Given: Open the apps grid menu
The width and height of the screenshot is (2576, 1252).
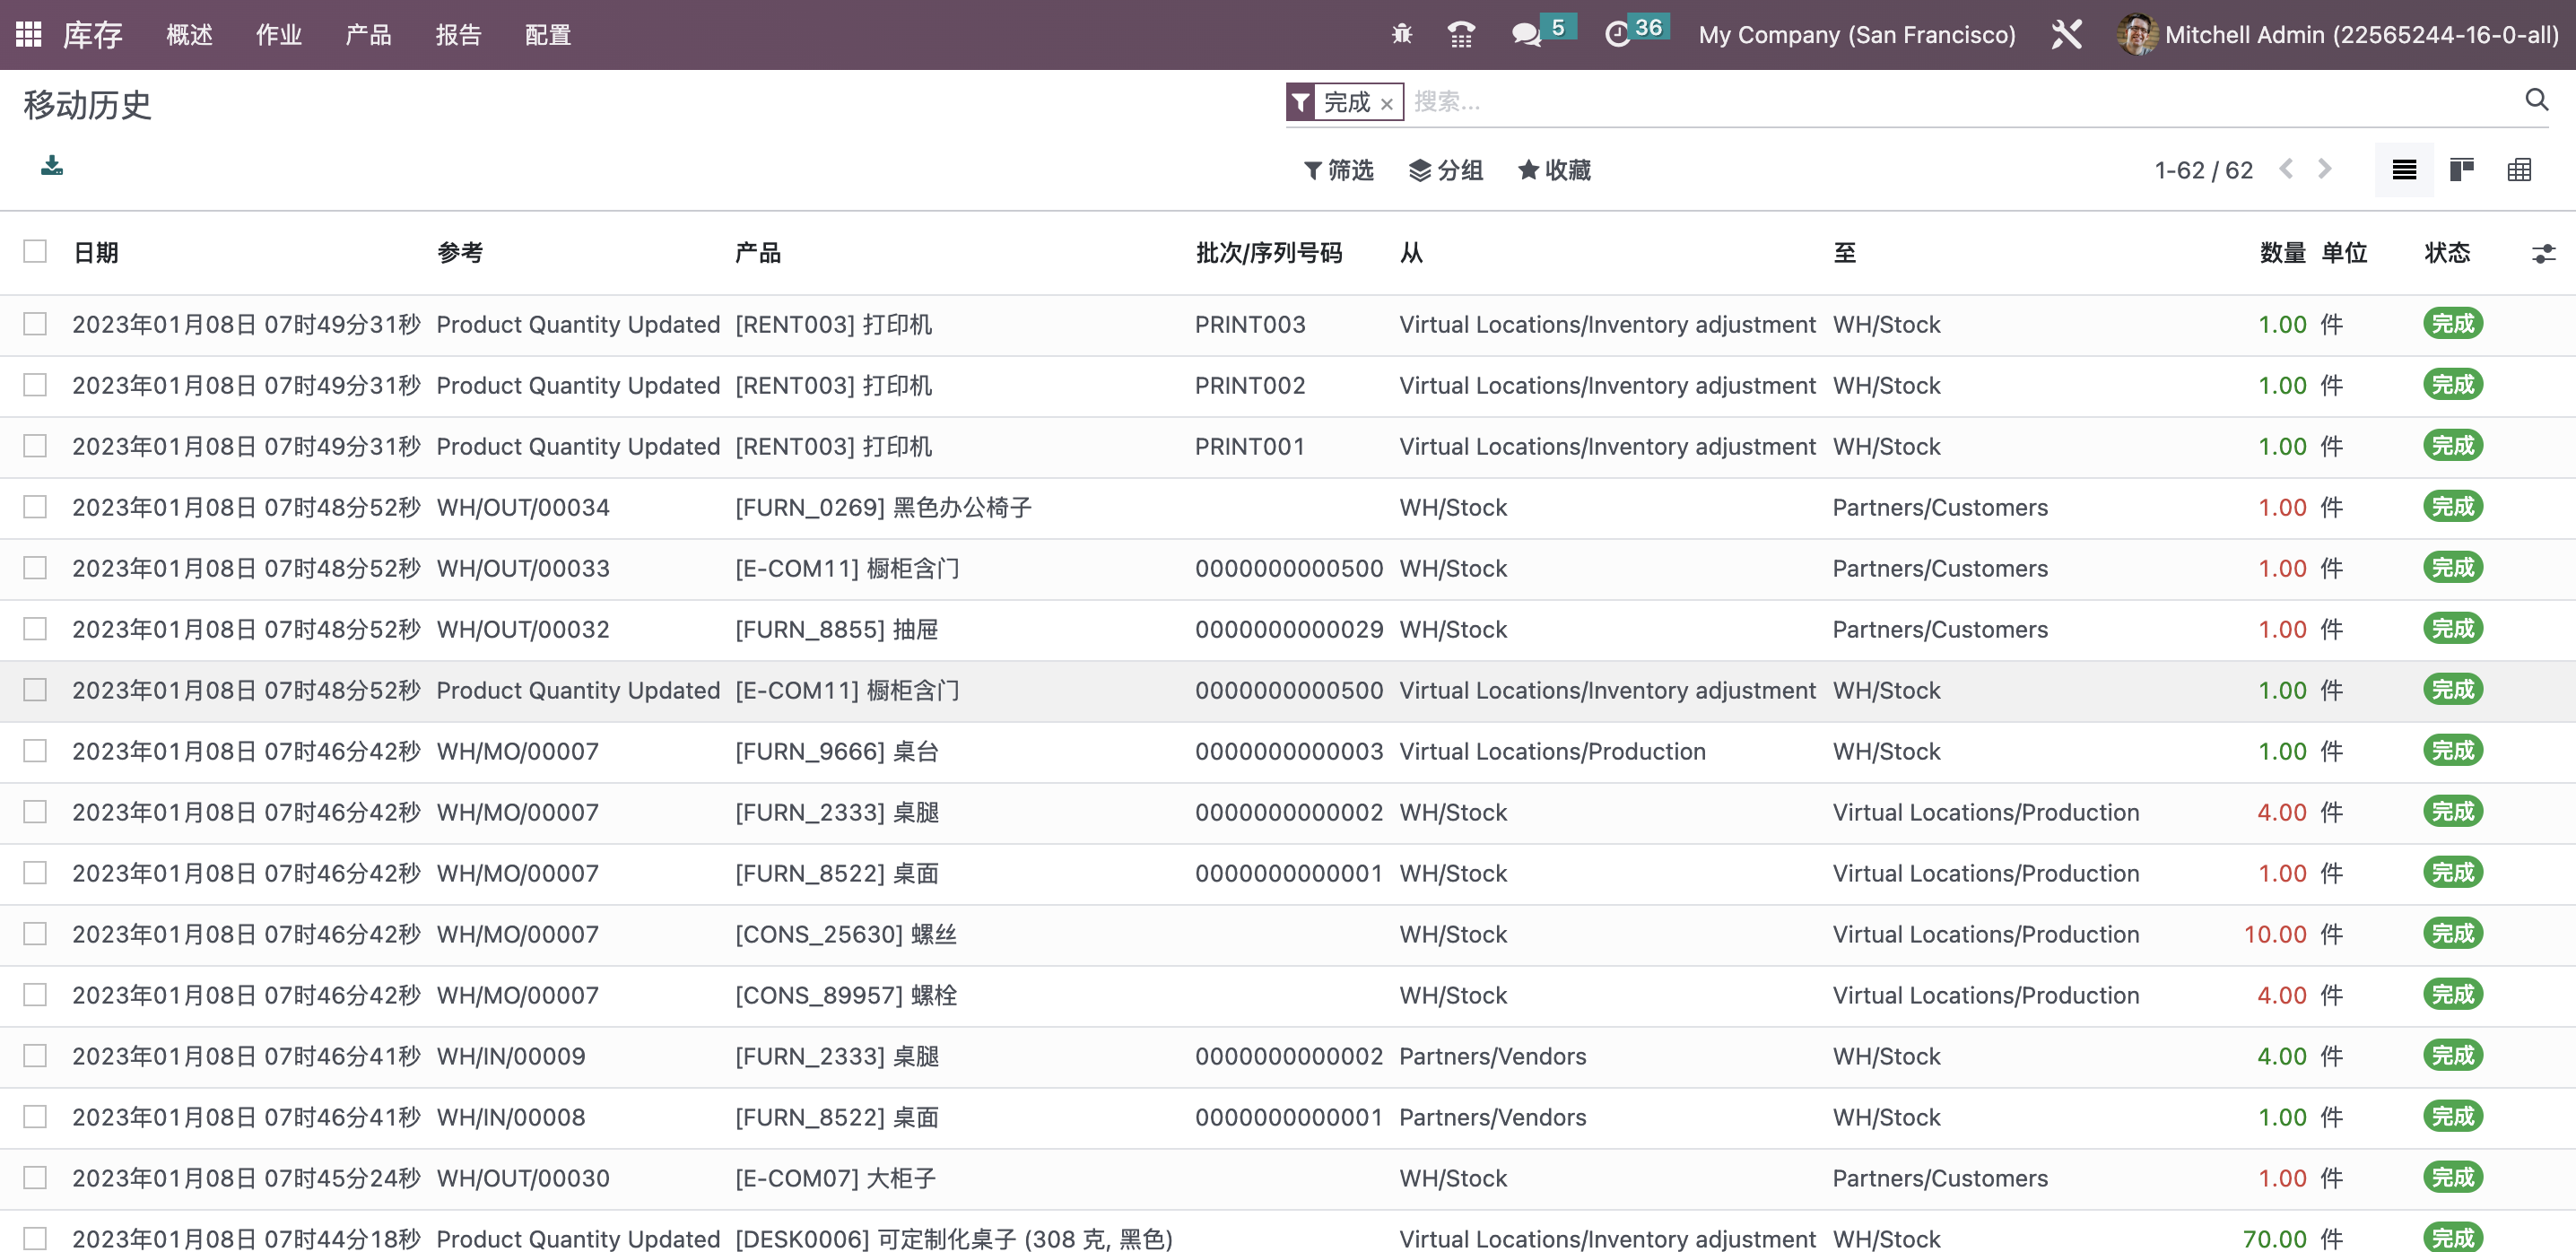Looking at the screenshot, I should point(28,34).
